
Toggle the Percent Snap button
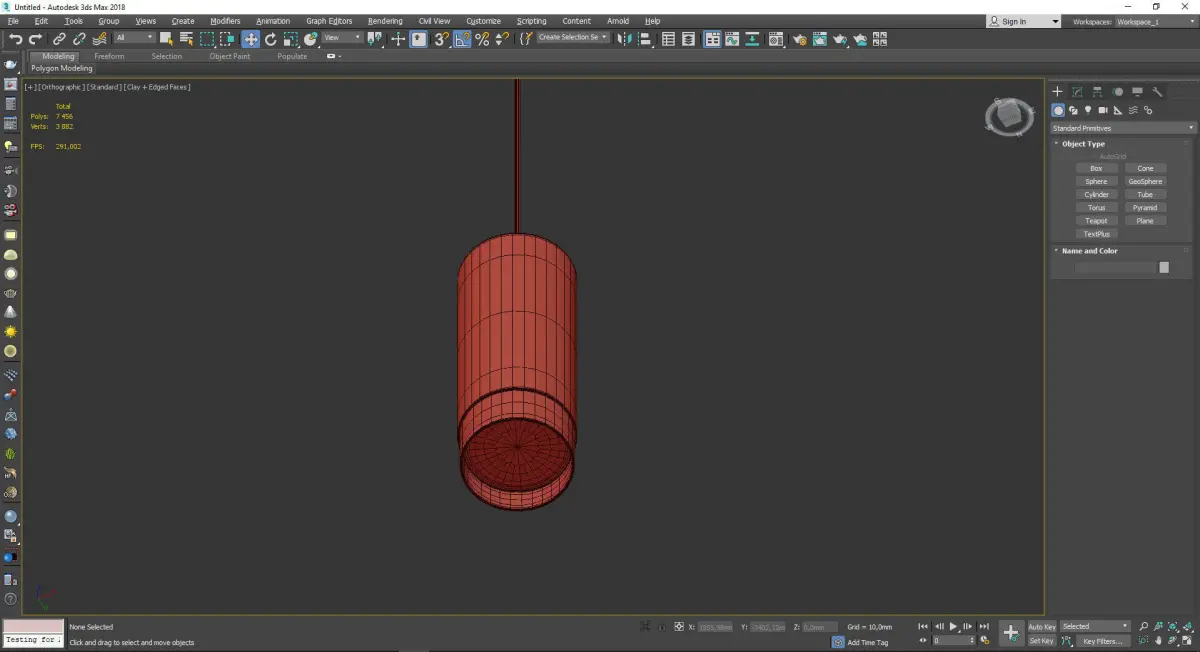(x=482, y=39)
